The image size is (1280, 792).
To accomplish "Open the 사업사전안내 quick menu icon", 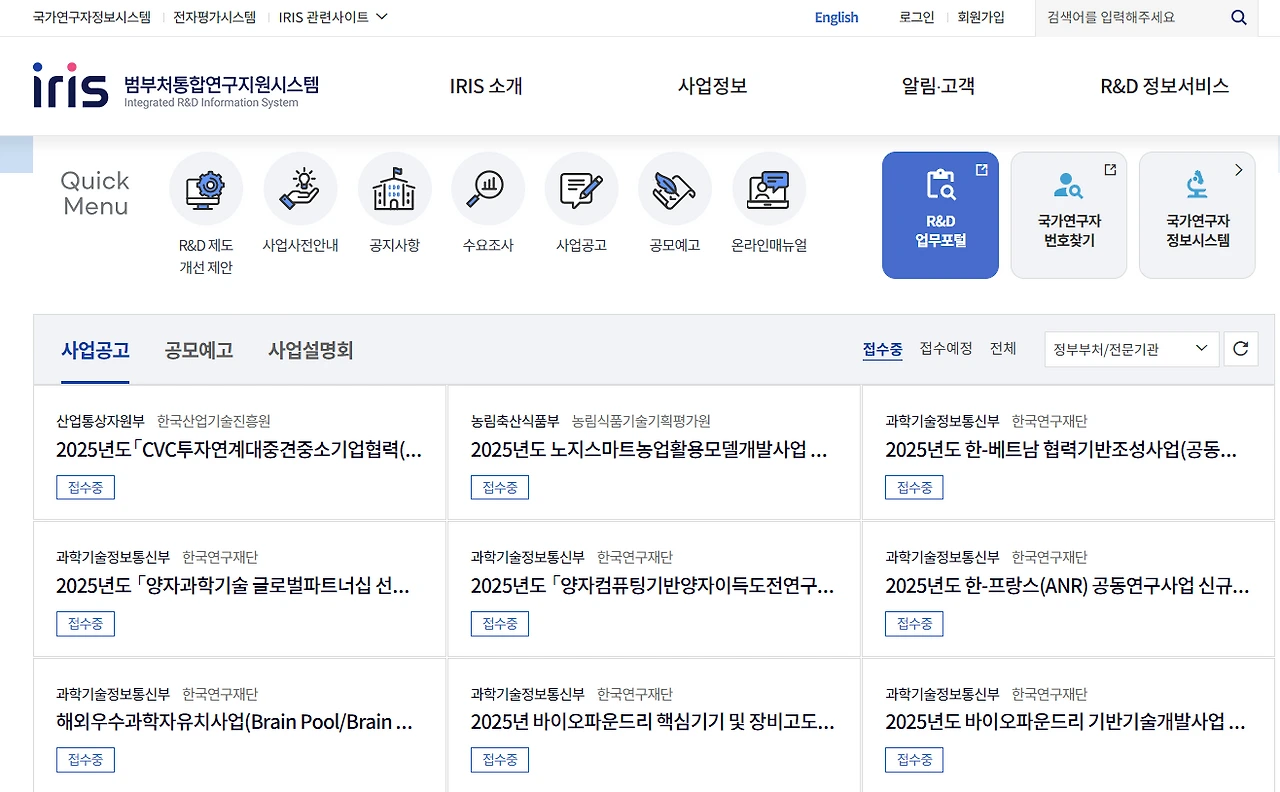I will (300, 188).
